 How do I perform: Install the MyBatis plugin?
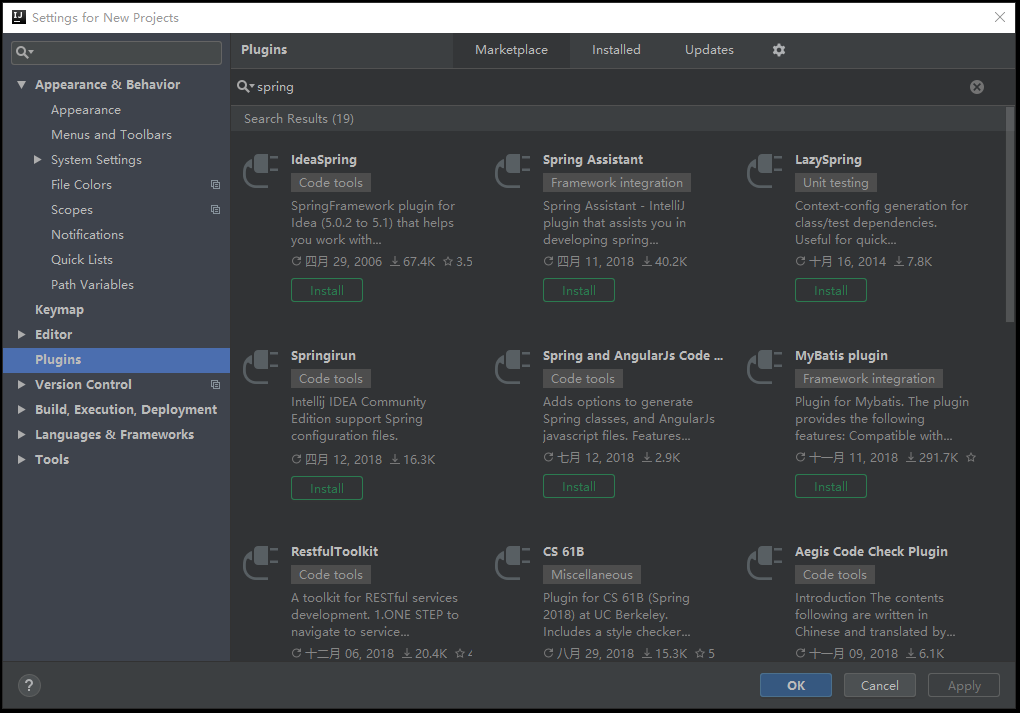tap(830, 486)
